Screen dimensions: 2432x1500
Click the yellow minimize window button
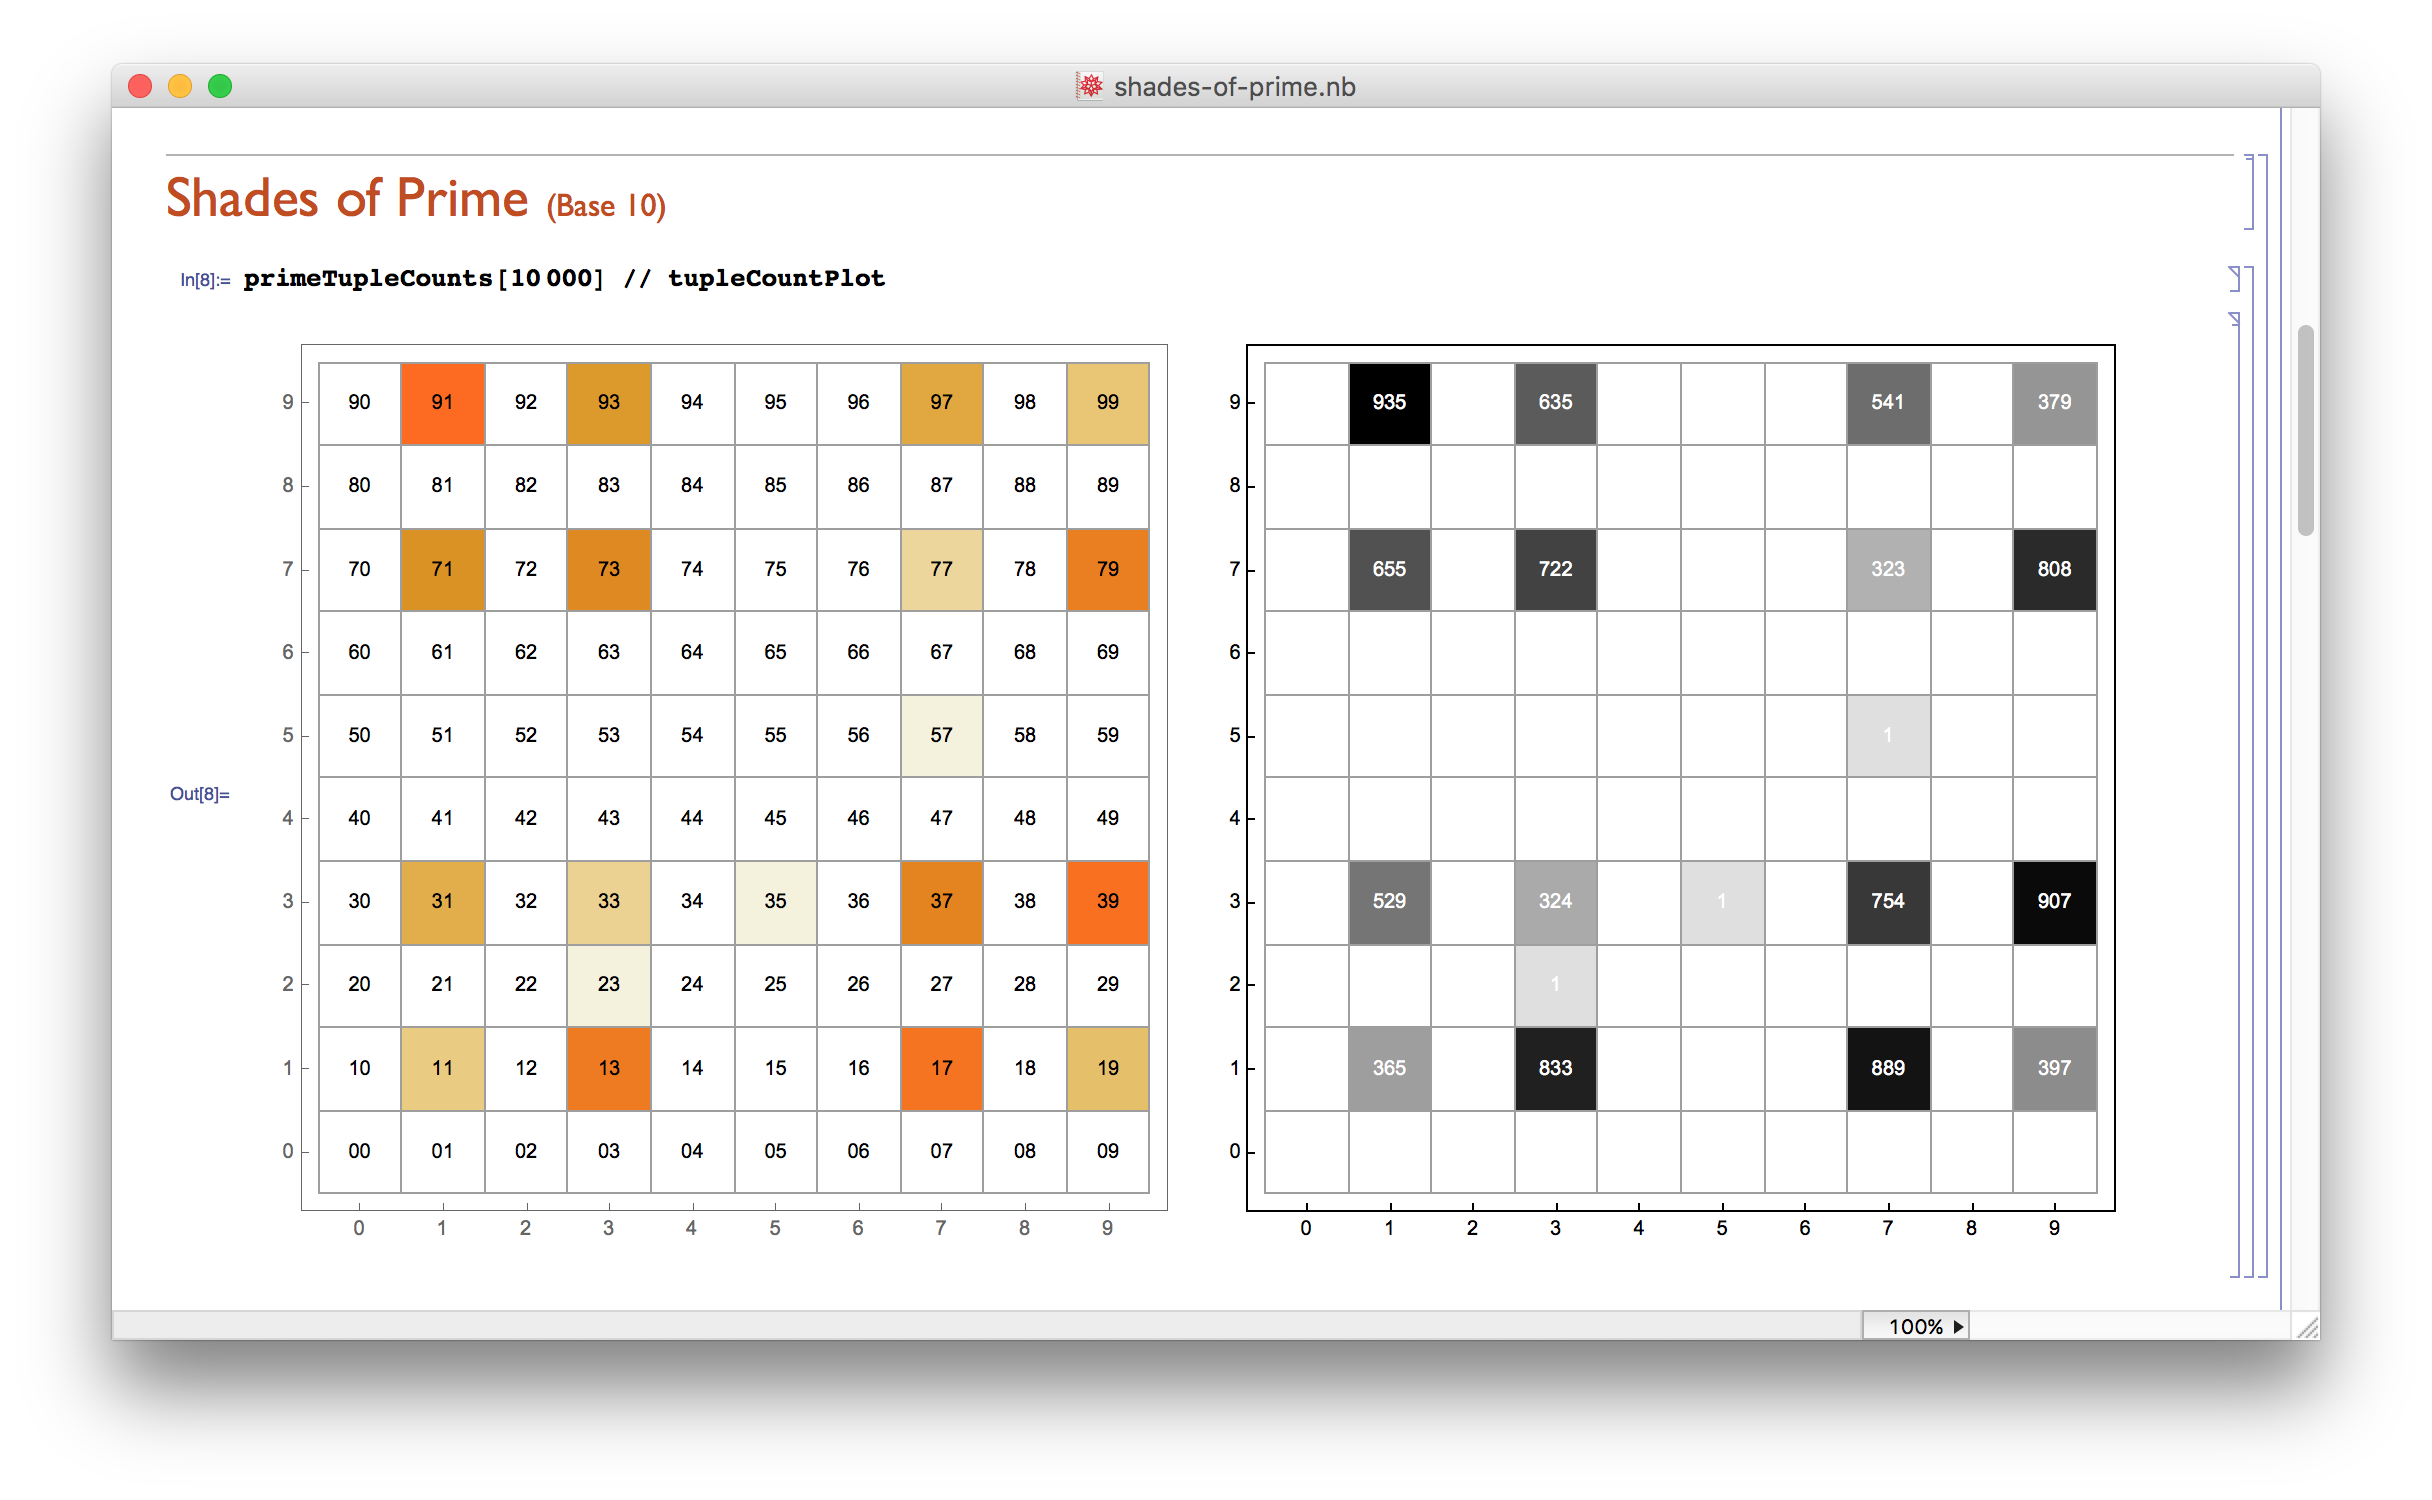point(180,86)
